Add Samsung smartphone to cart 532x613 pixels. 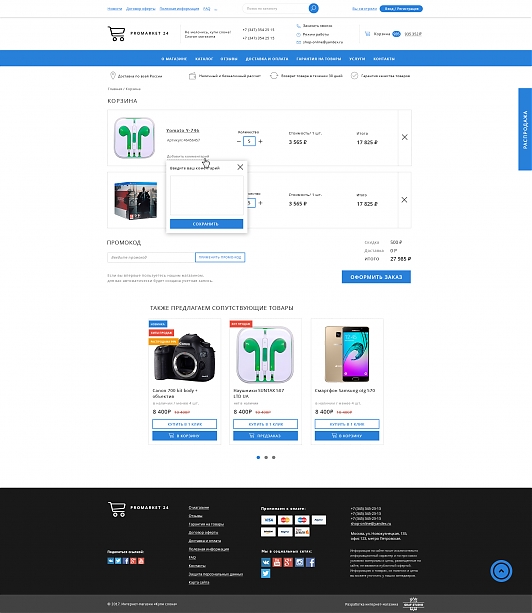point(347,436)
